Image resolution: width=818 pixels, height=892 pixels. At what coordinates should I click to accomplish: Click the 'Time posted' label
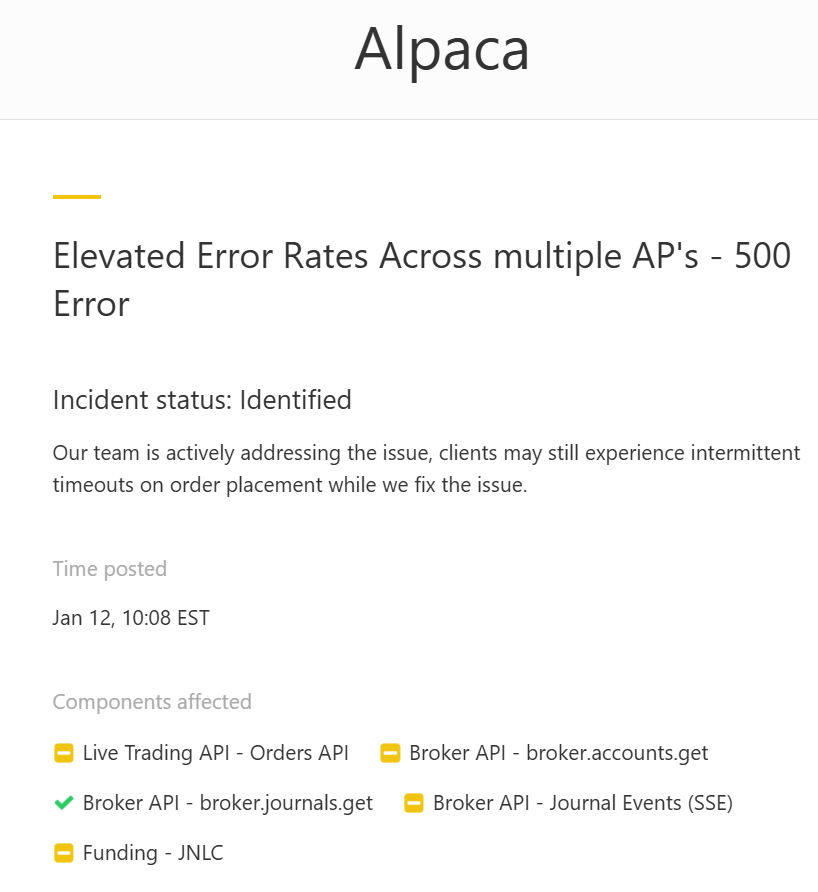tap(110, 569)
